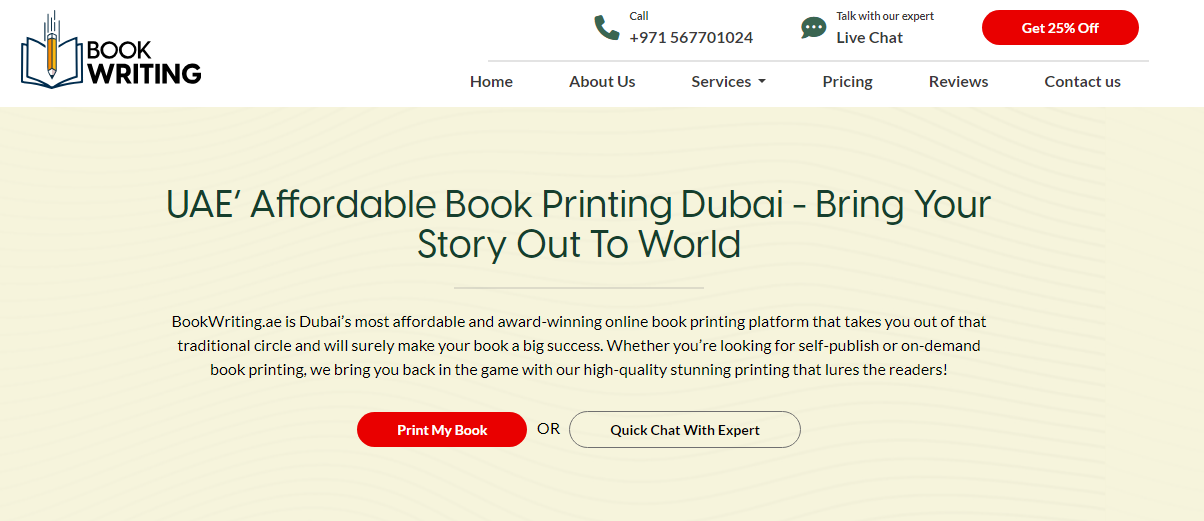The width and height of the screenshot is (1204, 521).
Task: Click the BookWriting.ae description paragraph
Action: click(578, 346)
